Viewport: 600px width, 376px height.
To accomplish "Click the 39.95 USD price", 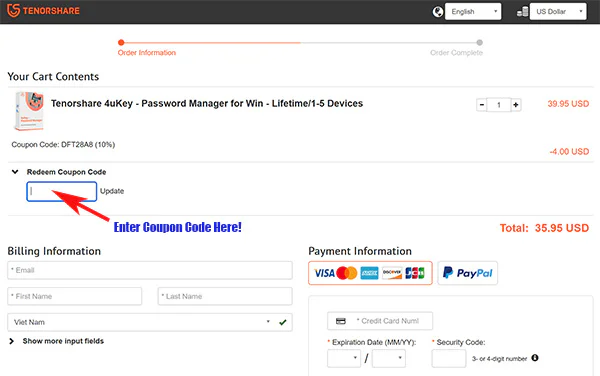I will click(568, 104).
